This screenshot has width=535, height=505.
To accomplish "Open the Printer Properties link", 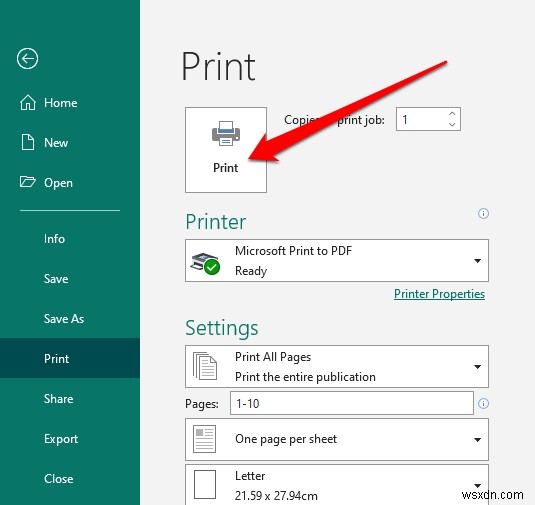I will tap(439, 294).
